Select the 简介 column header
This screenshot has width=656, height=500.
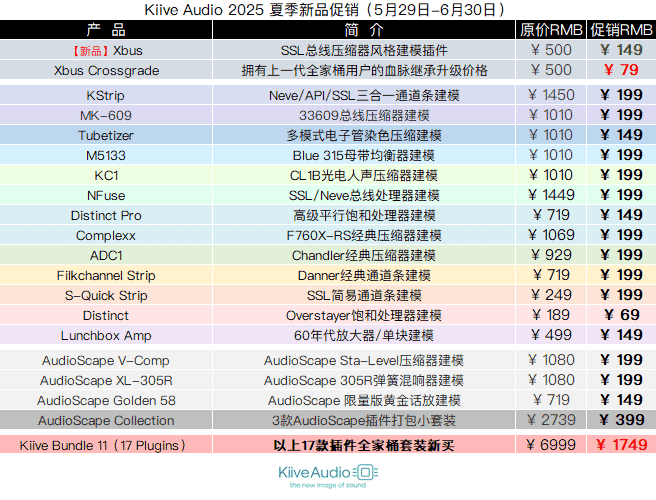[x=364, y=30]
